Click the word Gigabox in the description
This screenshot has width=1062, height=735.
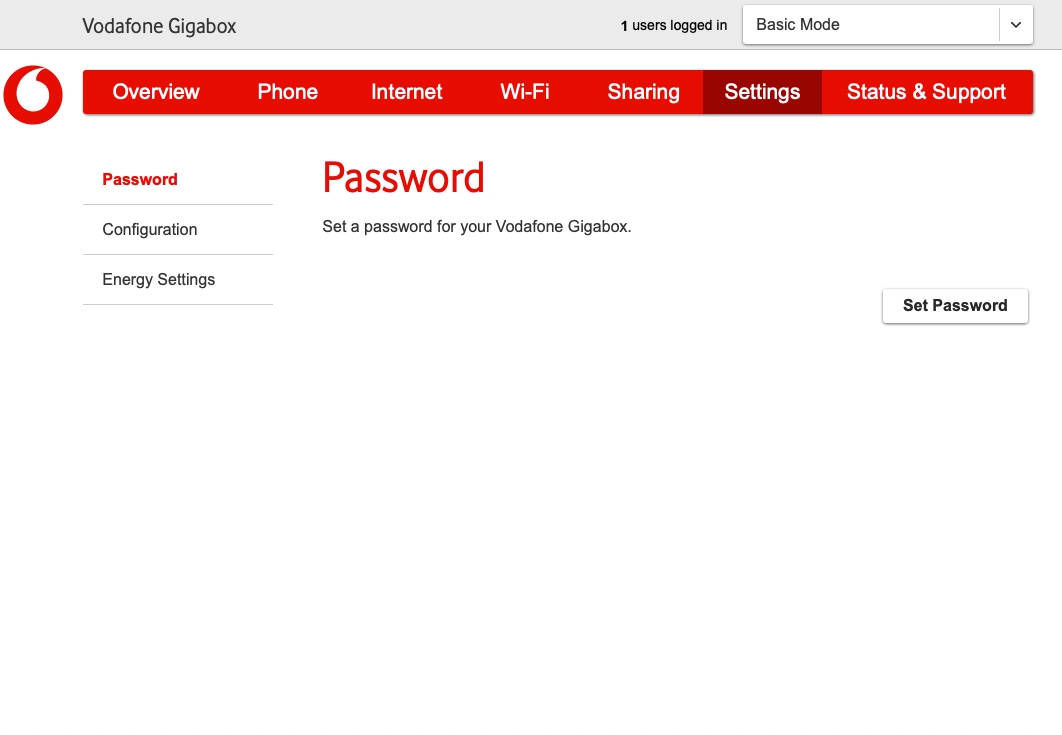pyautogui.click(x=598, y=227)
